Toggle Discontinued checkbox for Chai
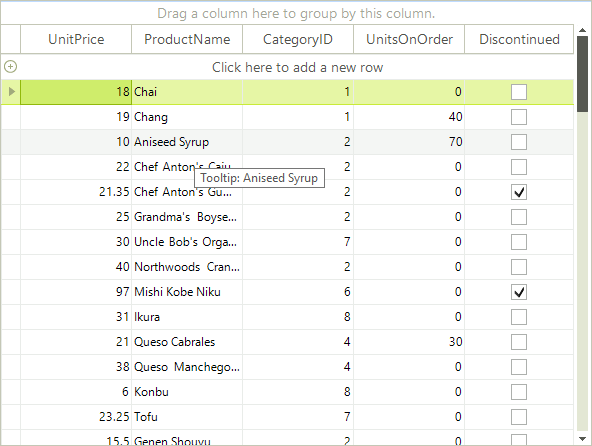592x446 pixels. (x=519, y=92)
